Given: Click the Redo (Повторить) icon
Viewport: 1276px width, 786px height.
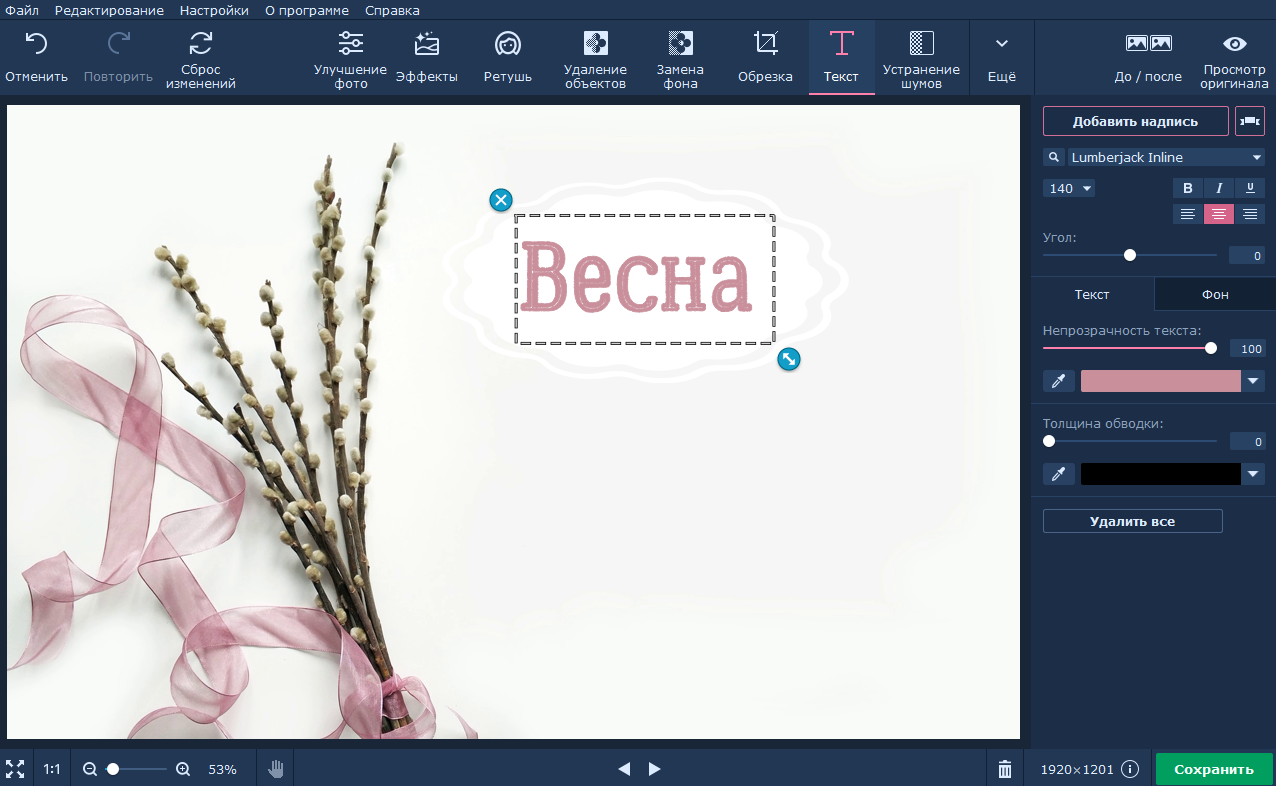Looking at the screenshot, I should 119,43.
